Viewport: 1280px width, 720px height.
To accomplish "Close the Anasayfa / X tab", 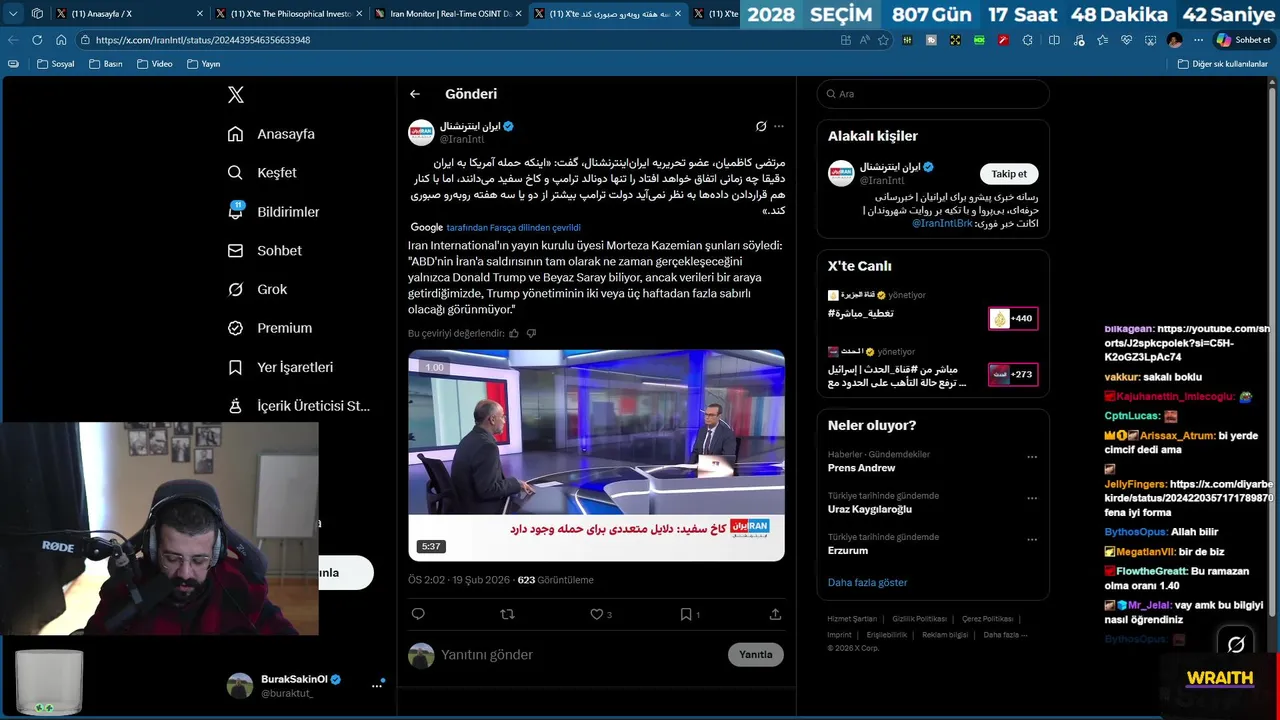I will click(200, 14).
